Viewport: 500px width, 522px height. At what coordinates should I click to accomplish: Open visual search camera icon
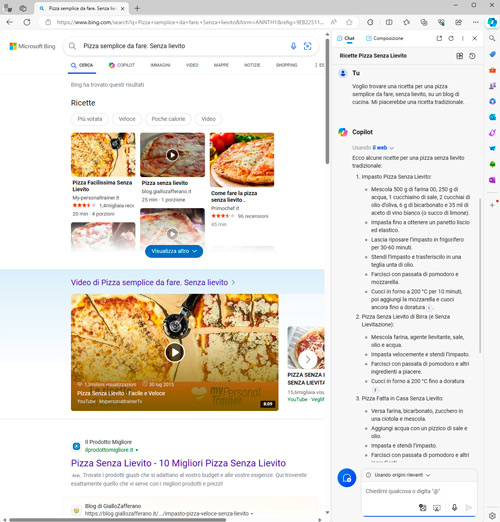click(308, 46)
